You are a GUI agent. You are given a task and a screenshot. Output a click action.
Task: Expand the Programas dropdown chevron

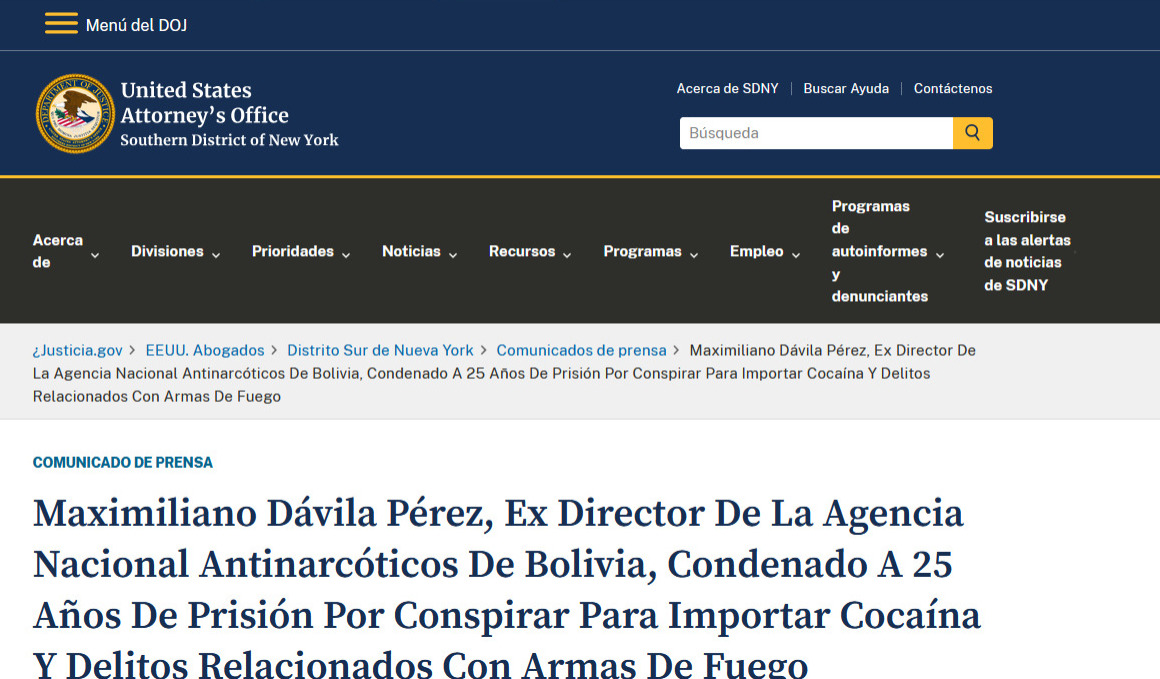[694, 254]
